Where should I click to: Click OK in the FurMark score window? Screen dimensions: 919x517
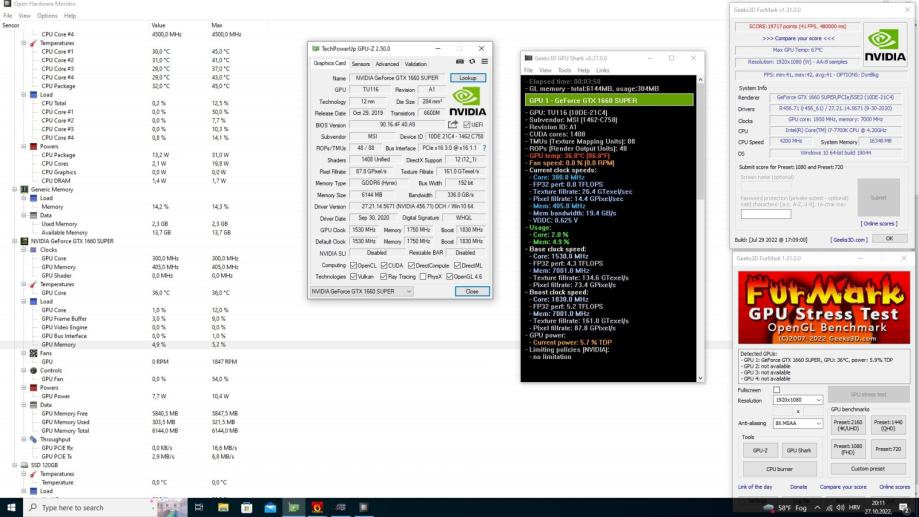click(x=889, y=239)
